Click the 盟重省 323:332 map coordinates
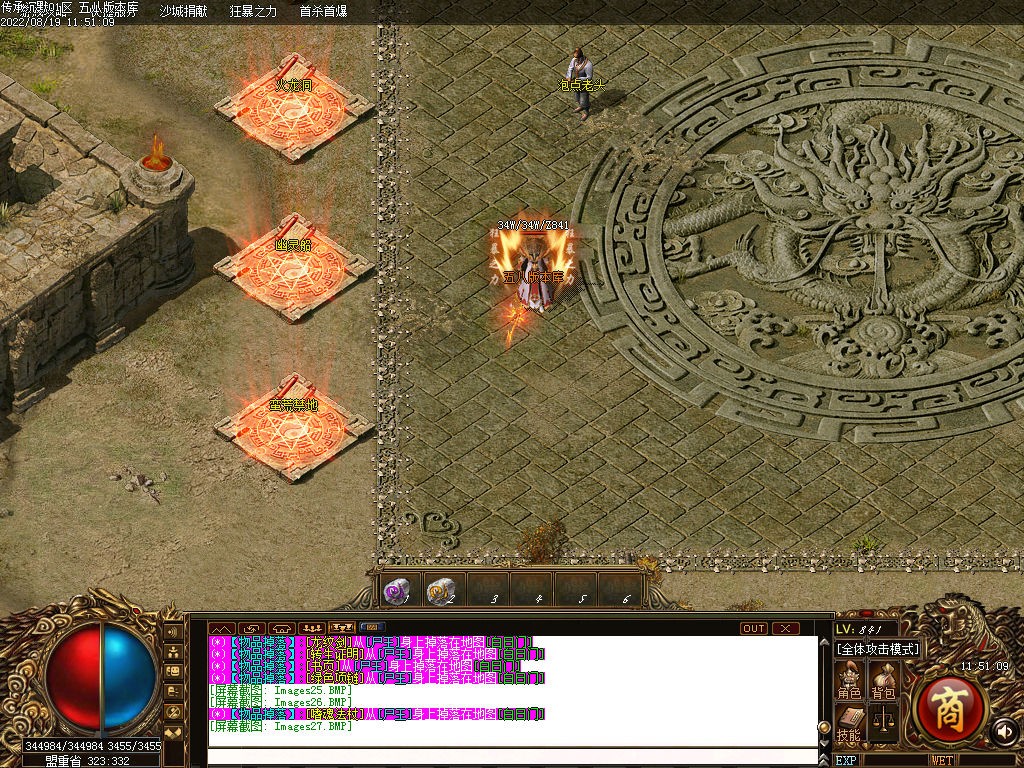The width and height of the screenshot is (1024, 768). coord(88,761)
